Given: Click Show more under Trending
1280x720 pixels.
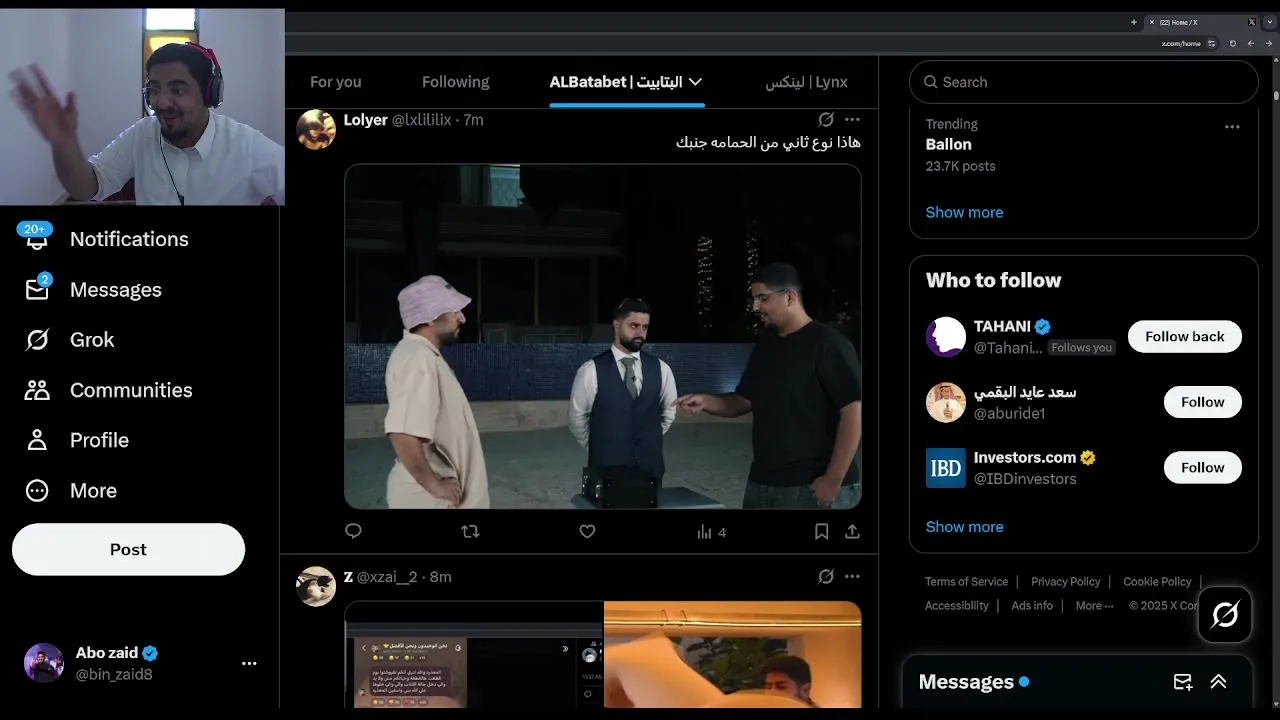Looking at the screenshot, I should coord(964,212).
